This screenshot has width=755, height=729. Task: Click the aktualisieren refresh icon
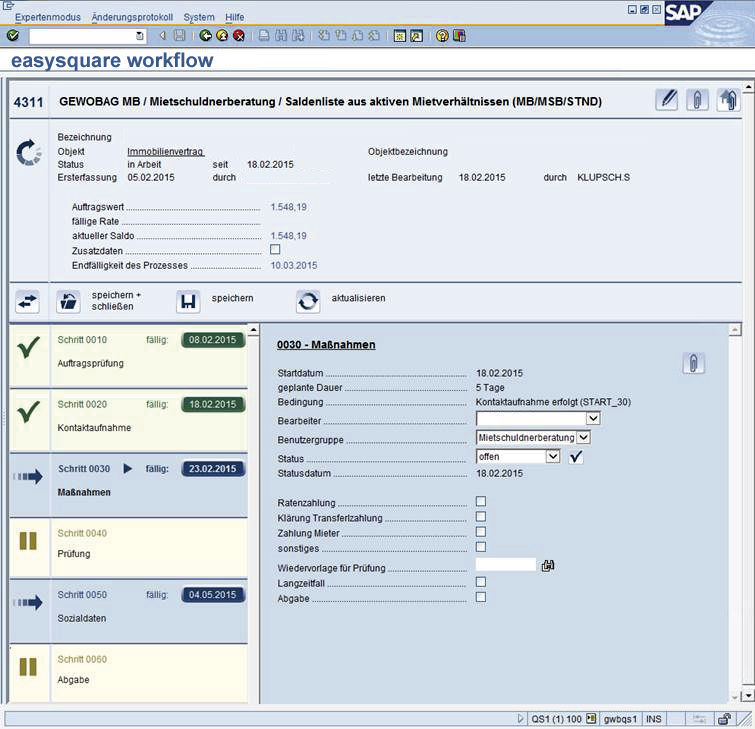308,301
